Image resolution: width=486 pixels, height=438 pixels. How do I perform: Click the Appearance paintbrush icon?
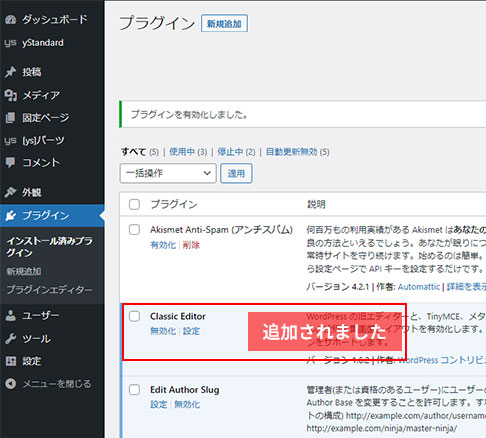pos(10,192)
